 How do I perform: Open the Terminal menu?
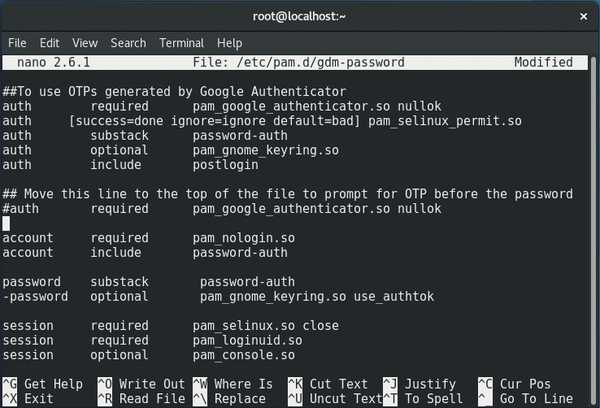(181, 43)
